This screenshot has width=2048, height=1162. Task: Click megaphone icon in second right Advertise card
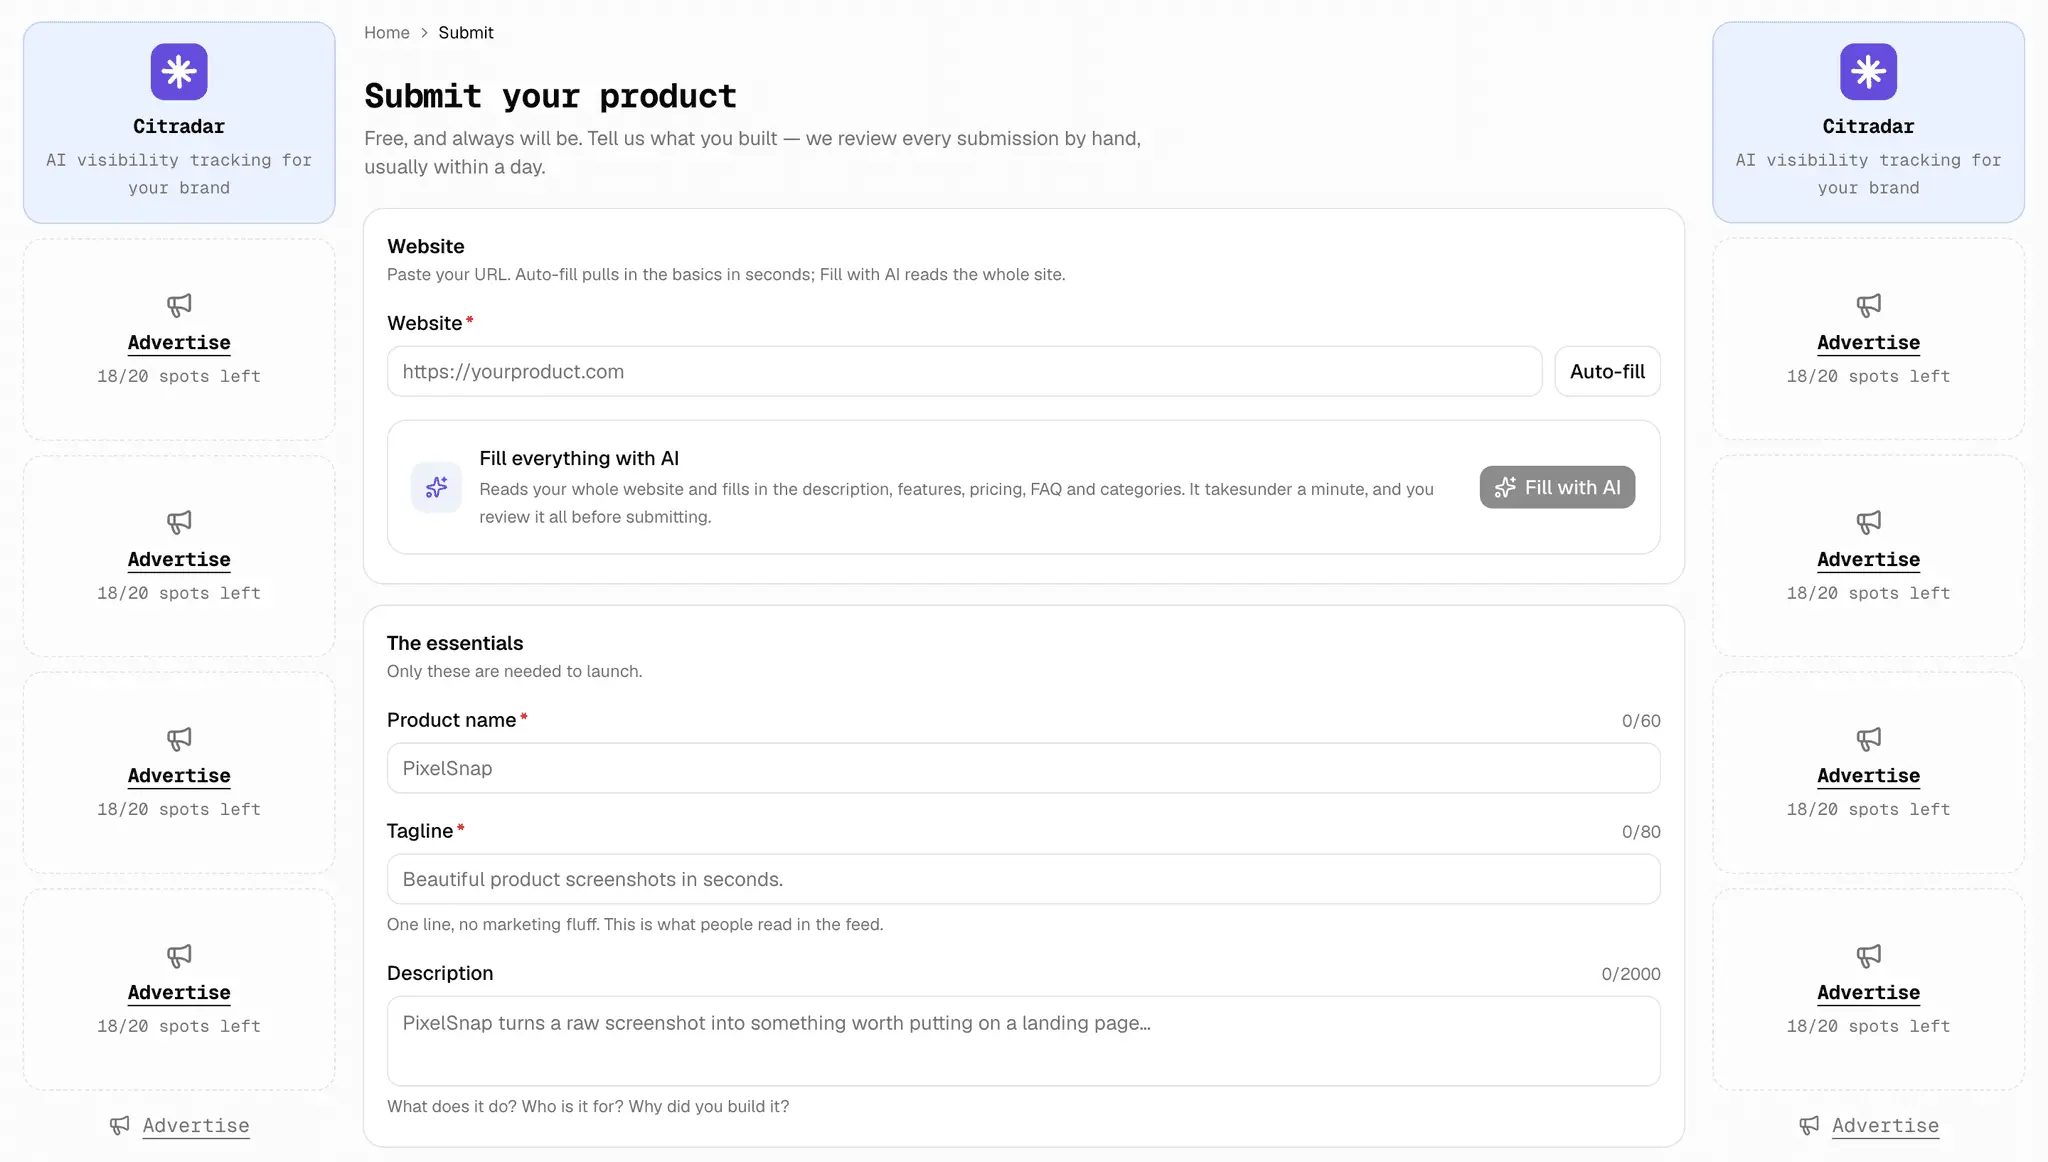tap(1868, 522)
